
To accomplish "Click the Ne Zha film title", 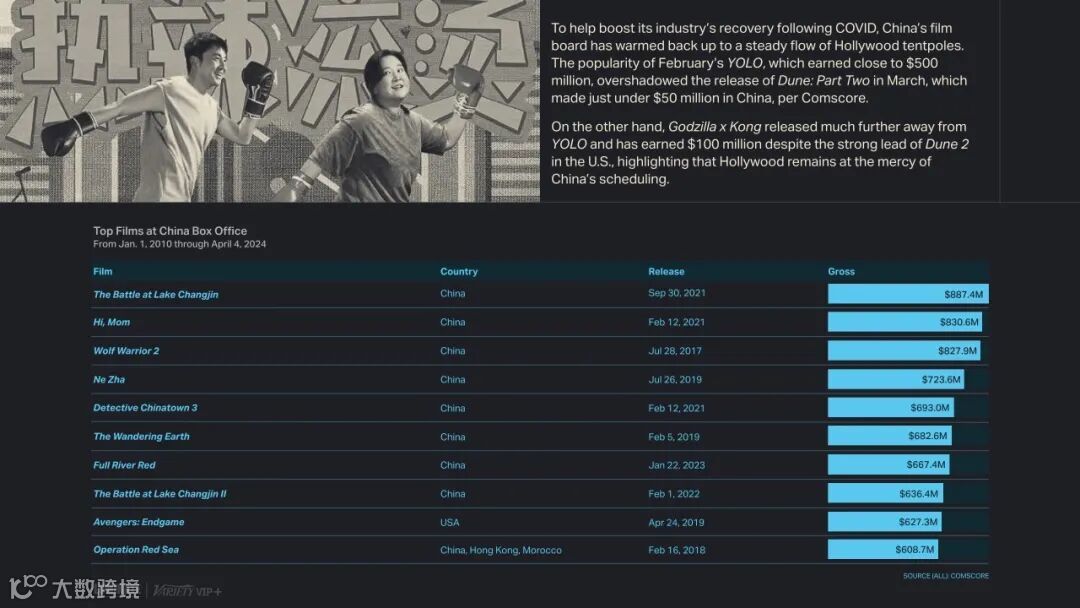I will point(109,380).
